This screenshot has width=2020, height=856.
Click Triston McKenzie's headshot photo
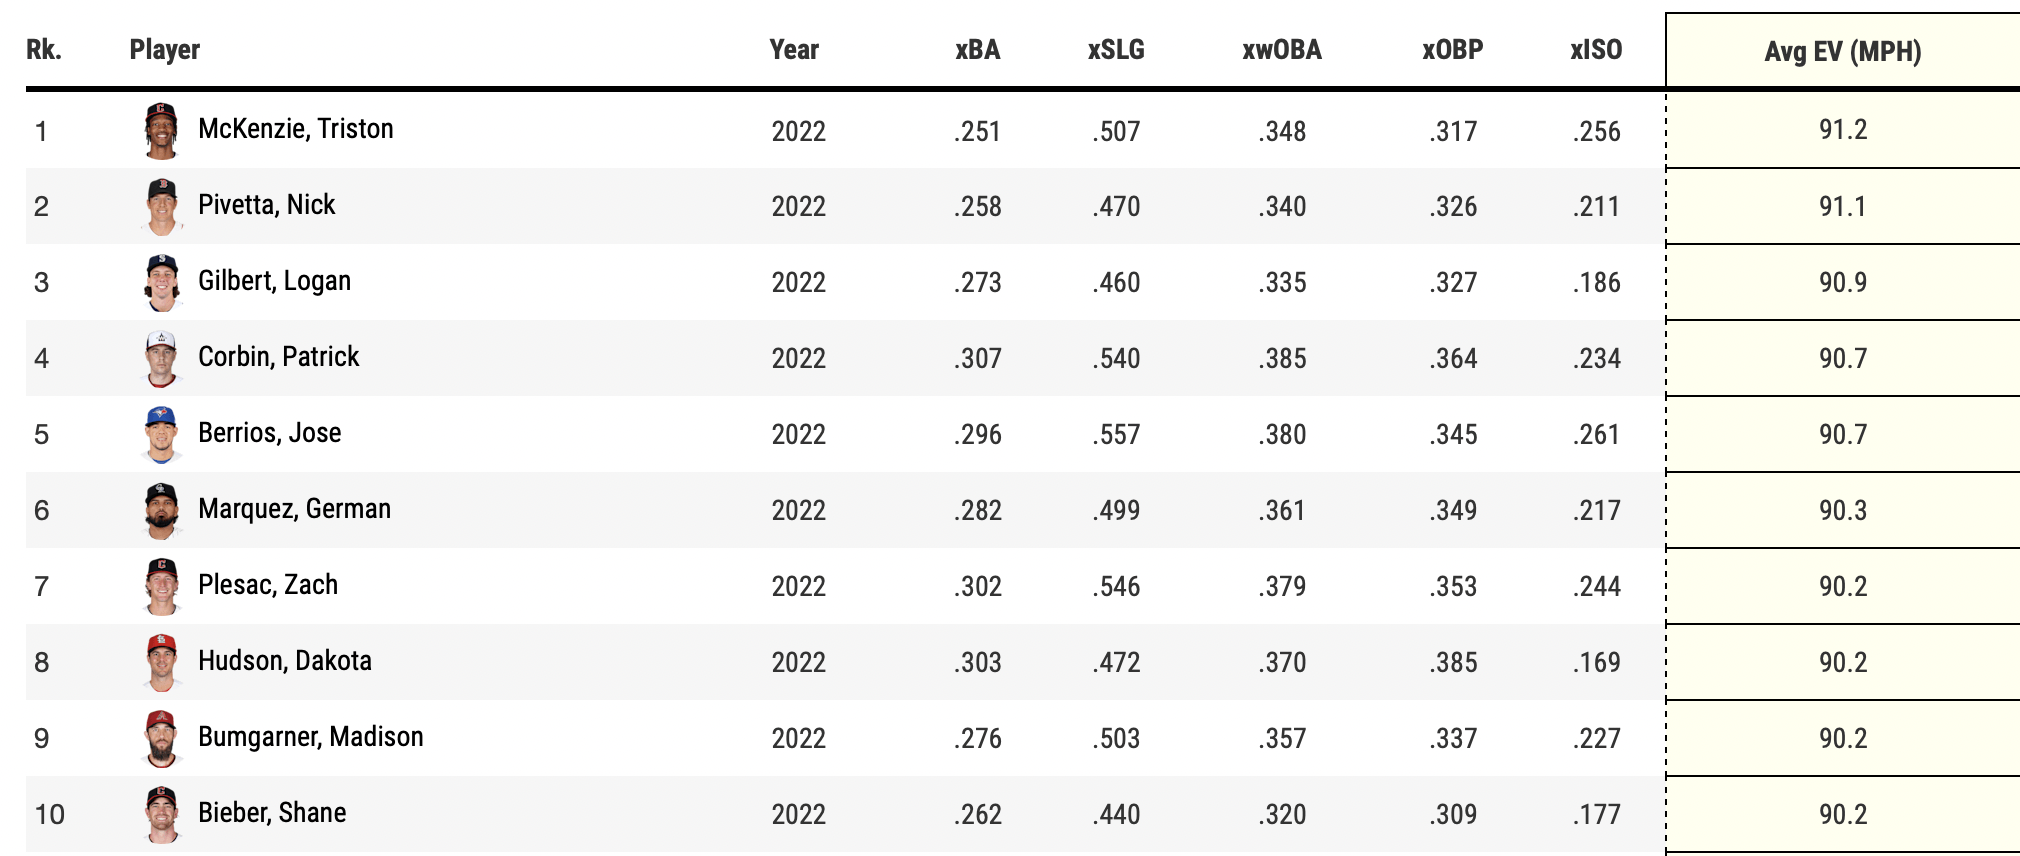(161, 131)
